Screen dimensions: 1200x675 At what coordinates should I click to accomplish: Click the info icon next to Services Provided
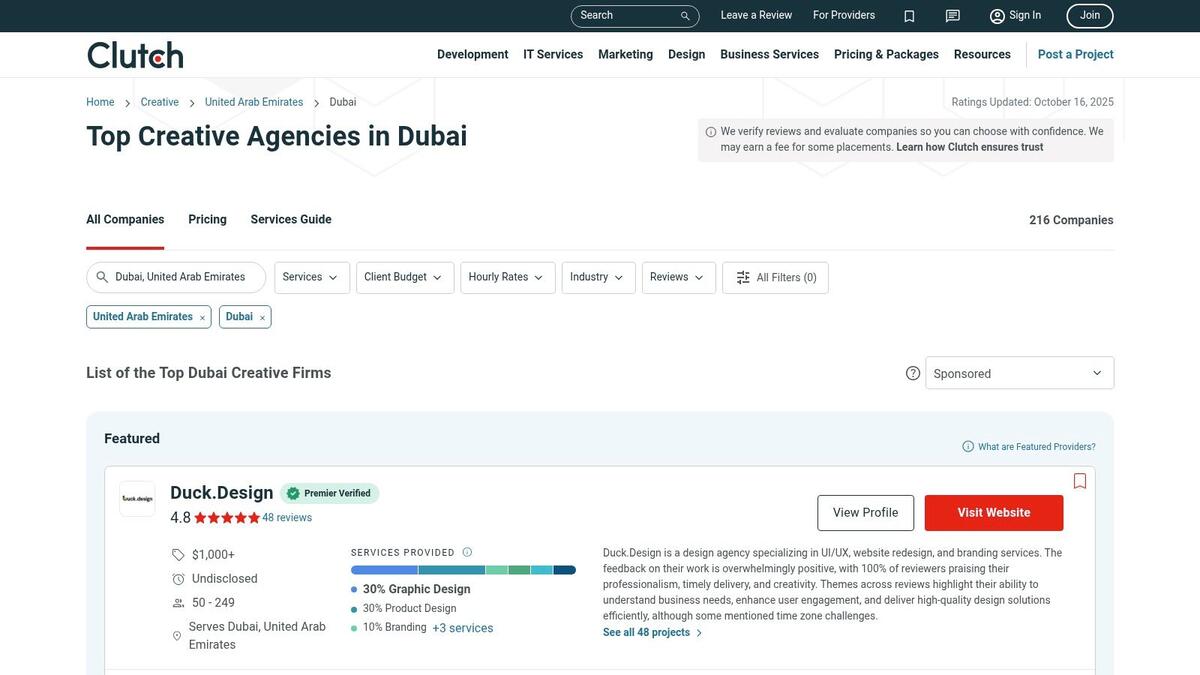coord(467,552)
